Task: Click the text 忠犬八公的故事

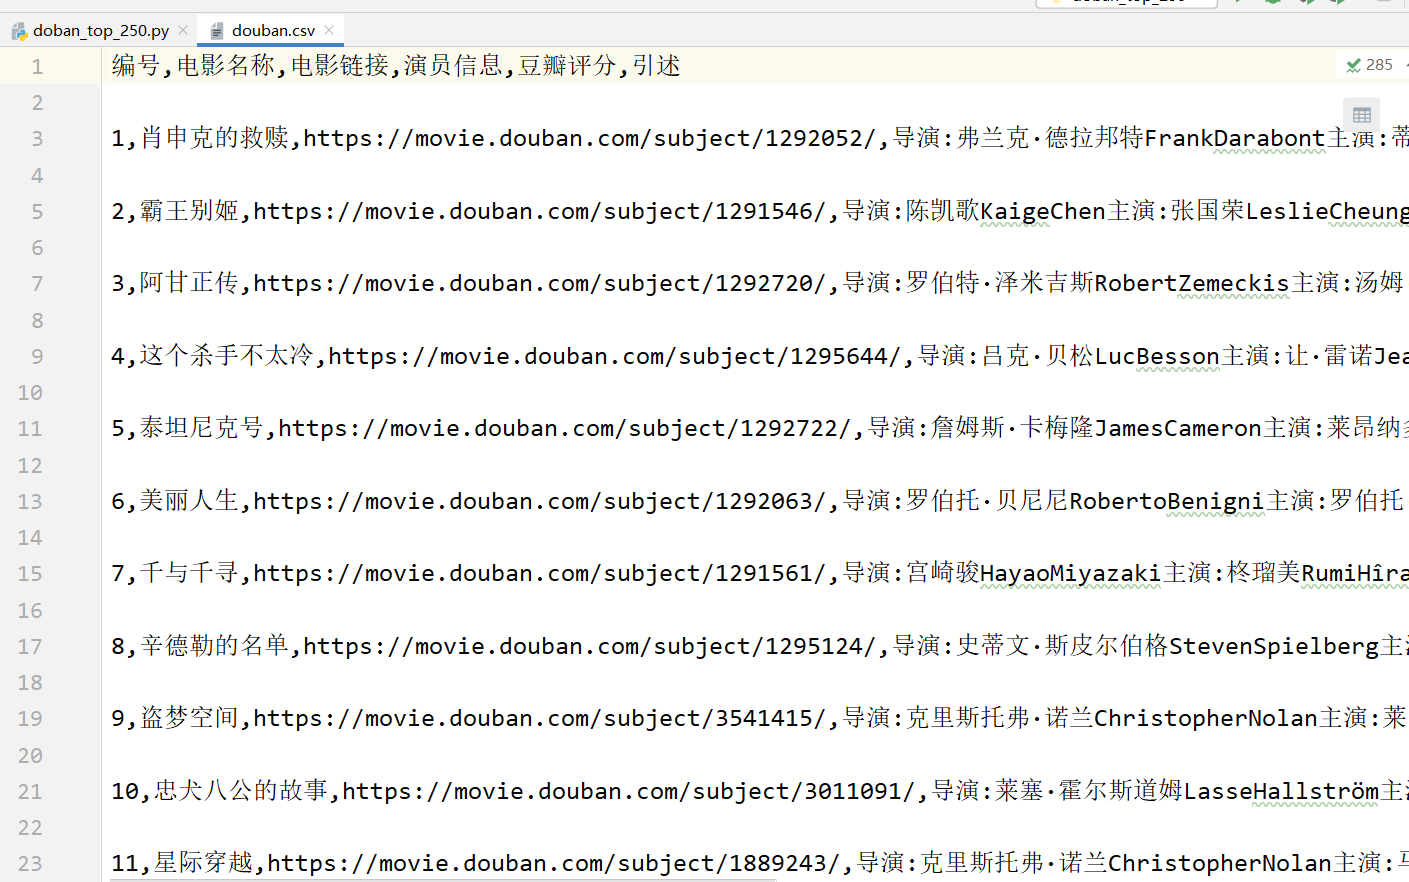Action: click(241, 791)
